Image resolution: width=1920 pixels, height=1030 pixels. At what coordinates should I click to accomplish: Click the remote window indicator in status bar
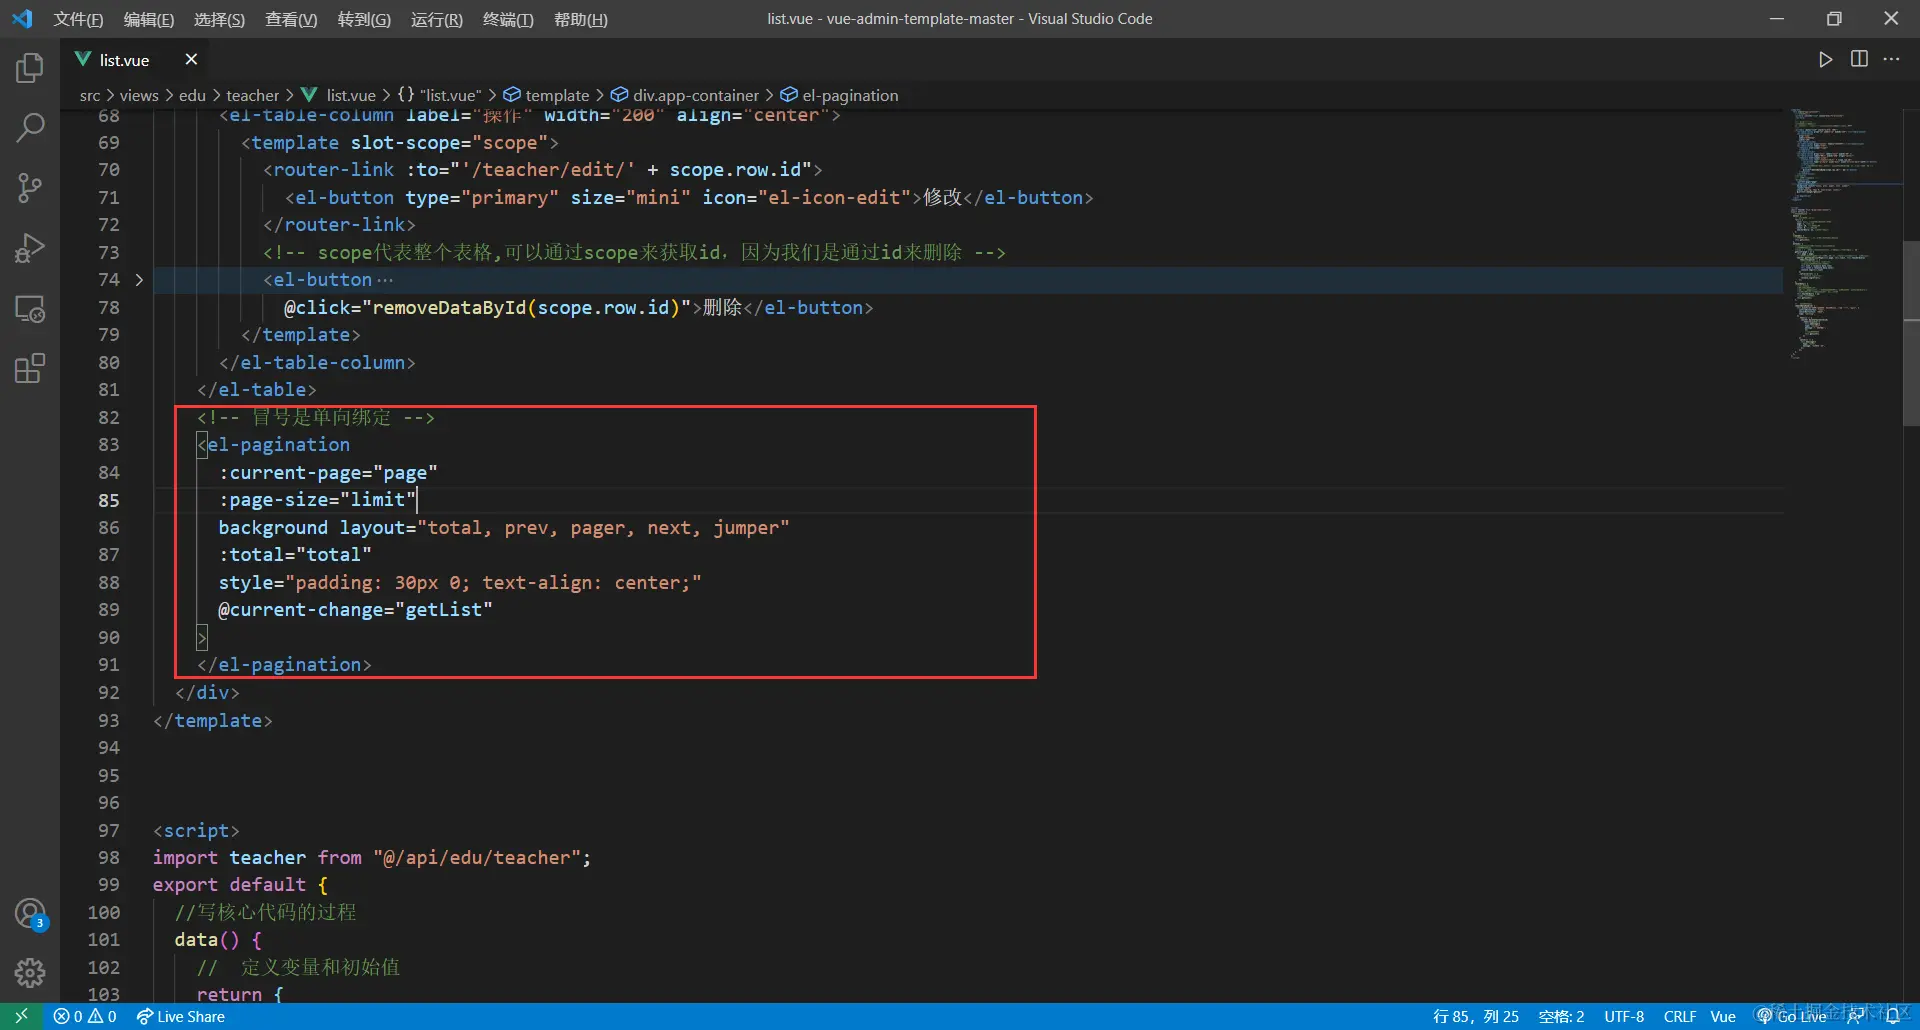(x=21, y=1016)
